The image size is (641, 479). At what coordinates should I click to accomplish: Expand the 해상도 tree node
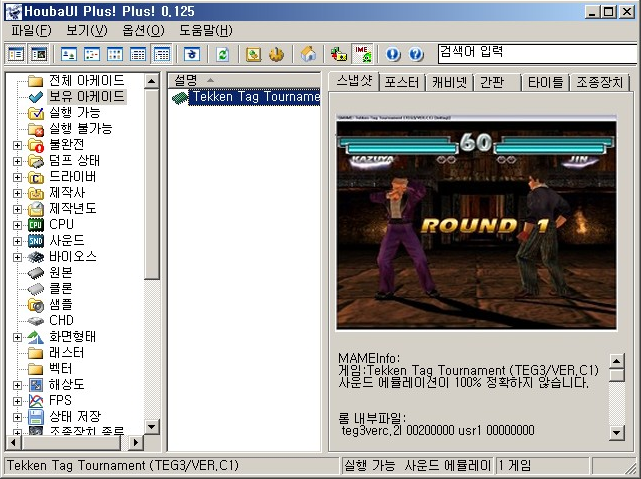click(17, 385)
